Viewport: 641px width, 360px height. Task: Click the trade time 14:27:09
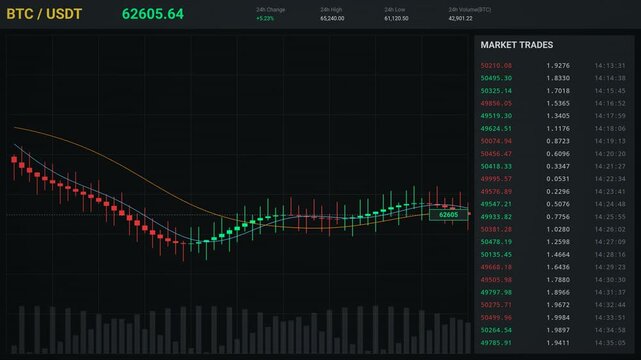(x=610, y=241)
